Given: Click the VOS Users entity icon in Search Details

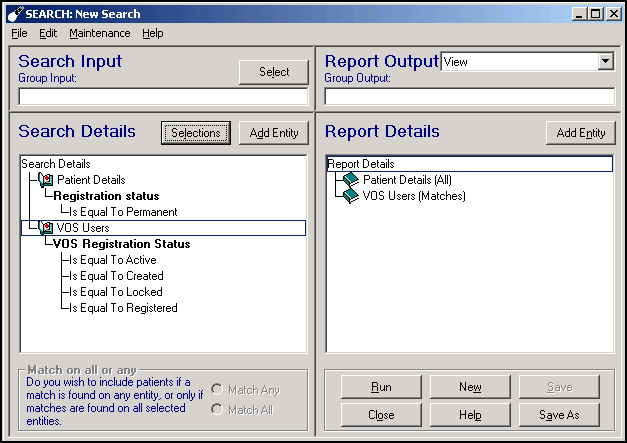Looking at the screenshot, I should coord(46,228).
